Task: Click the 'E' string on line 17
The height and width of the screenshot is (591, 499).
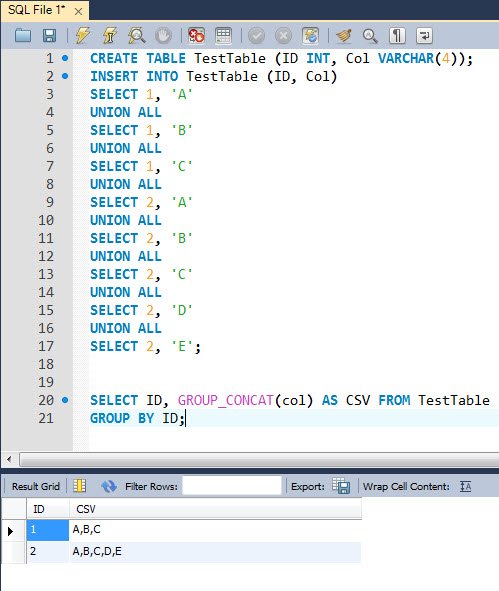Action: 182,346
